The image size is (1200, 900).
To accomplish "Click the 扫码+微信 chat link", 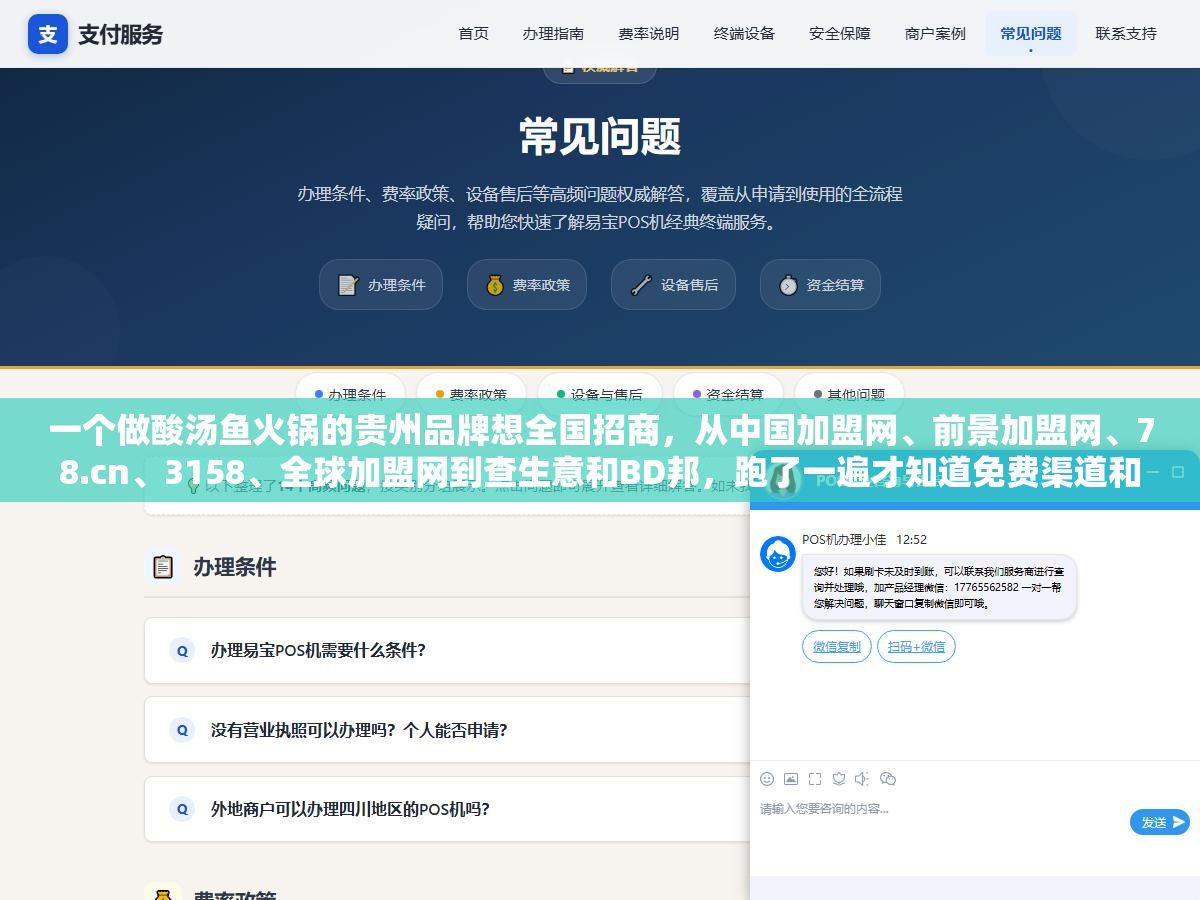I will coord(916,646).
